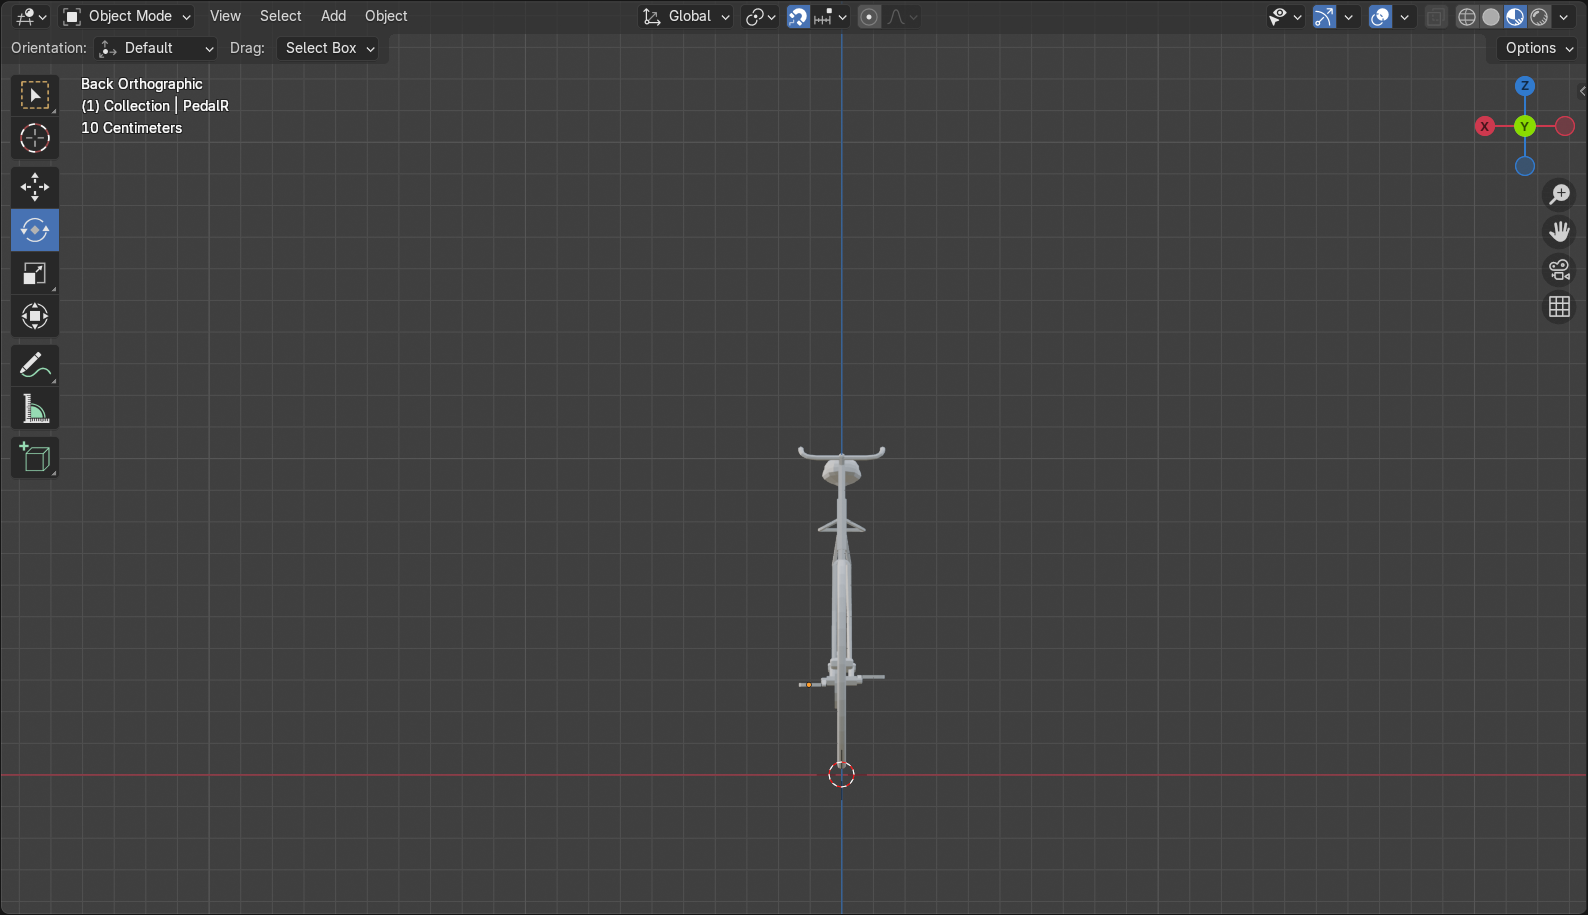Open the Add menu
This screenshot has width=1588, height=915.
coord(333,16)
